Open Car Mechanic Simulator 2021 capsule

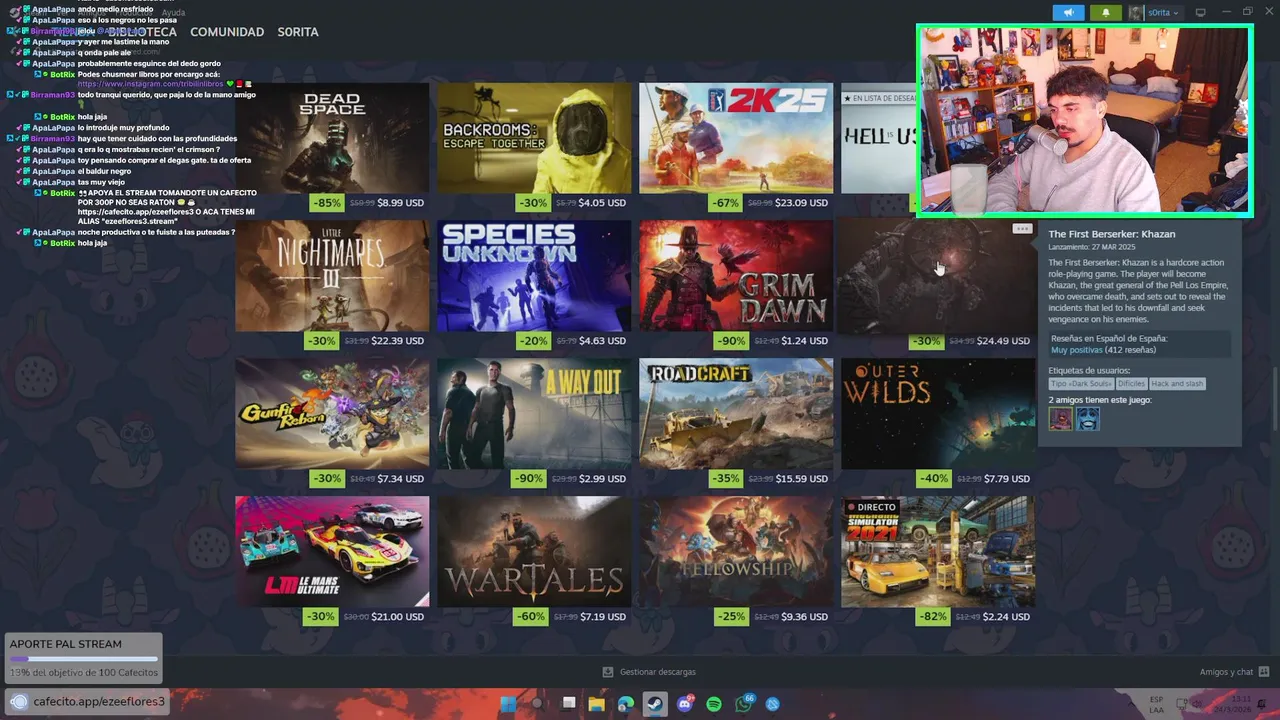click(x=938, y=552)
